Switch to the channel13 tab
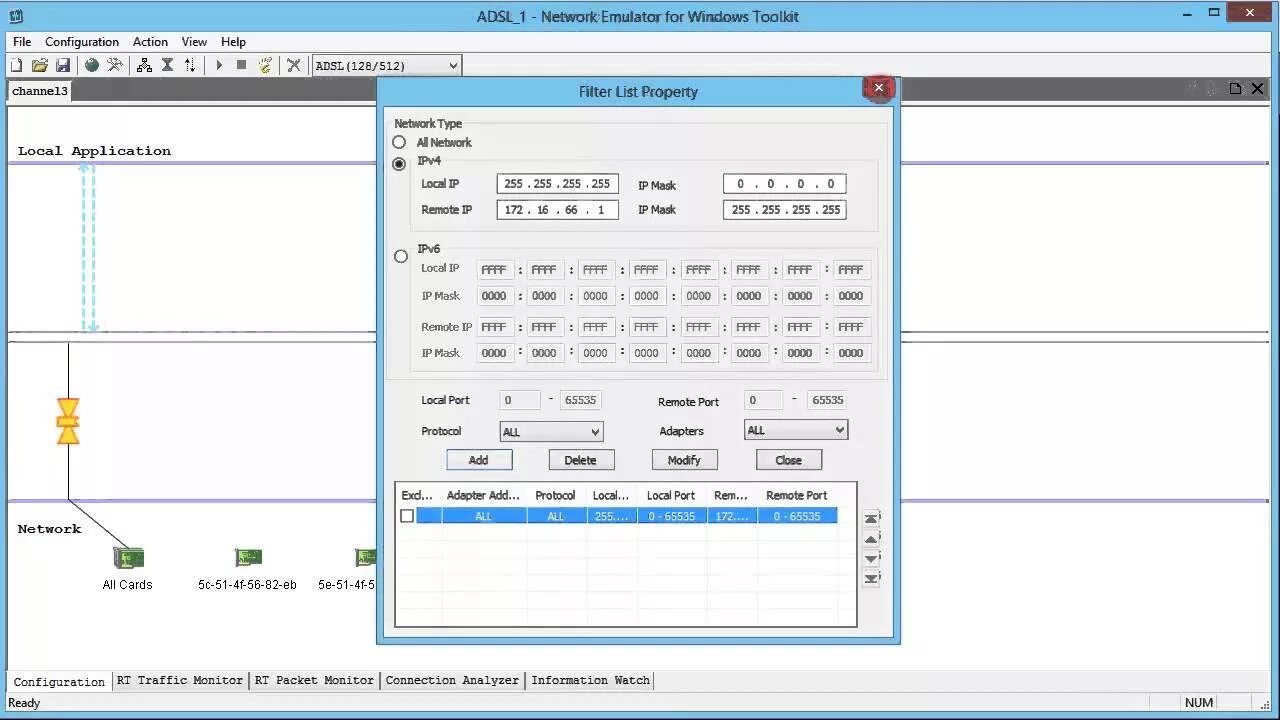 pyautogui.click(x=40, y=91)
